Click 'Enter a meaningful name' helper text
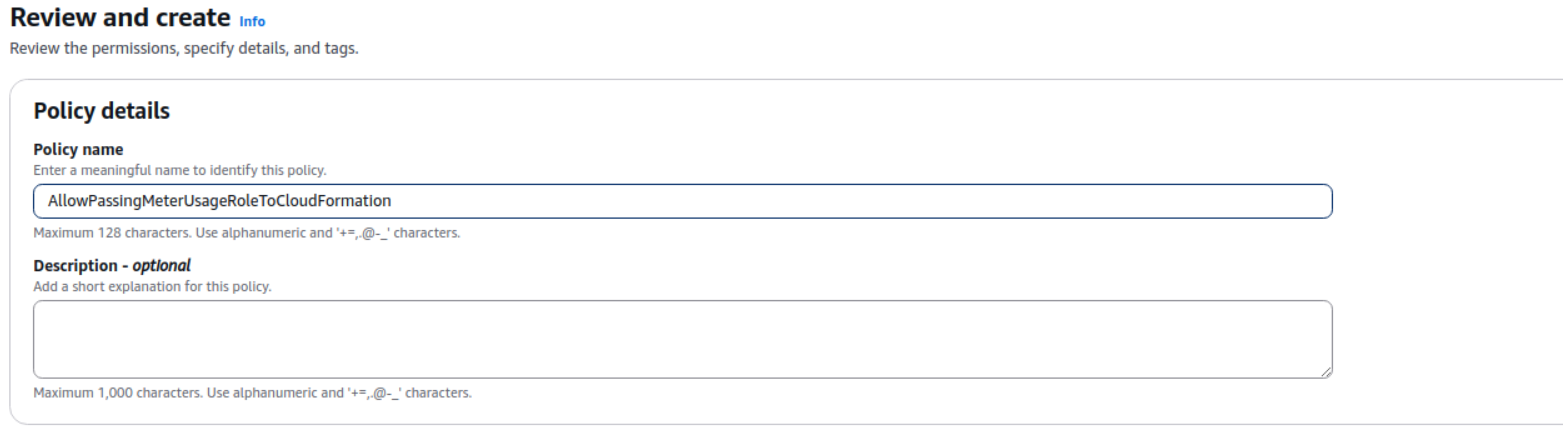The width and height of the screenshot is (1563, 431). click(x=180, y=170)
